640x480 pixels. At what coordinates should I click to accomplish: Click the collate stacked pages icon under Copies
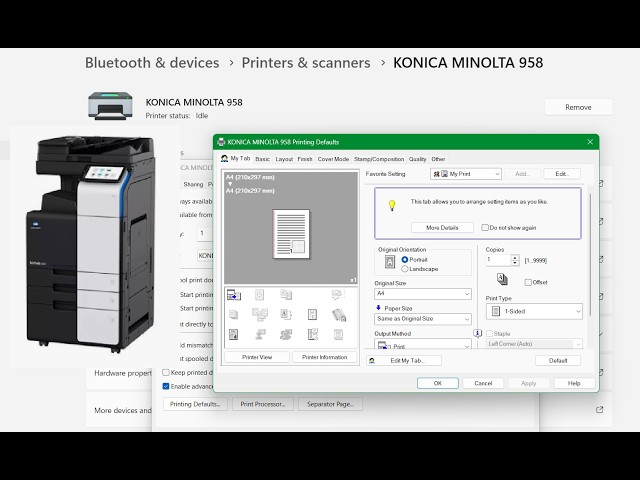502,279
